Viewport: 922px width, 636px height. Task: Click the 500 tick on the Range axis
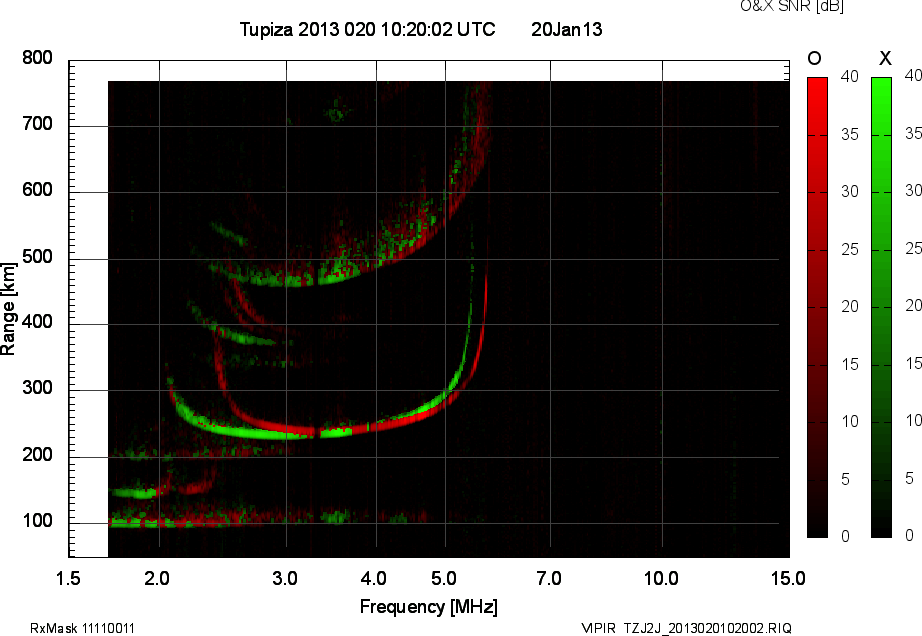[37, 257]
